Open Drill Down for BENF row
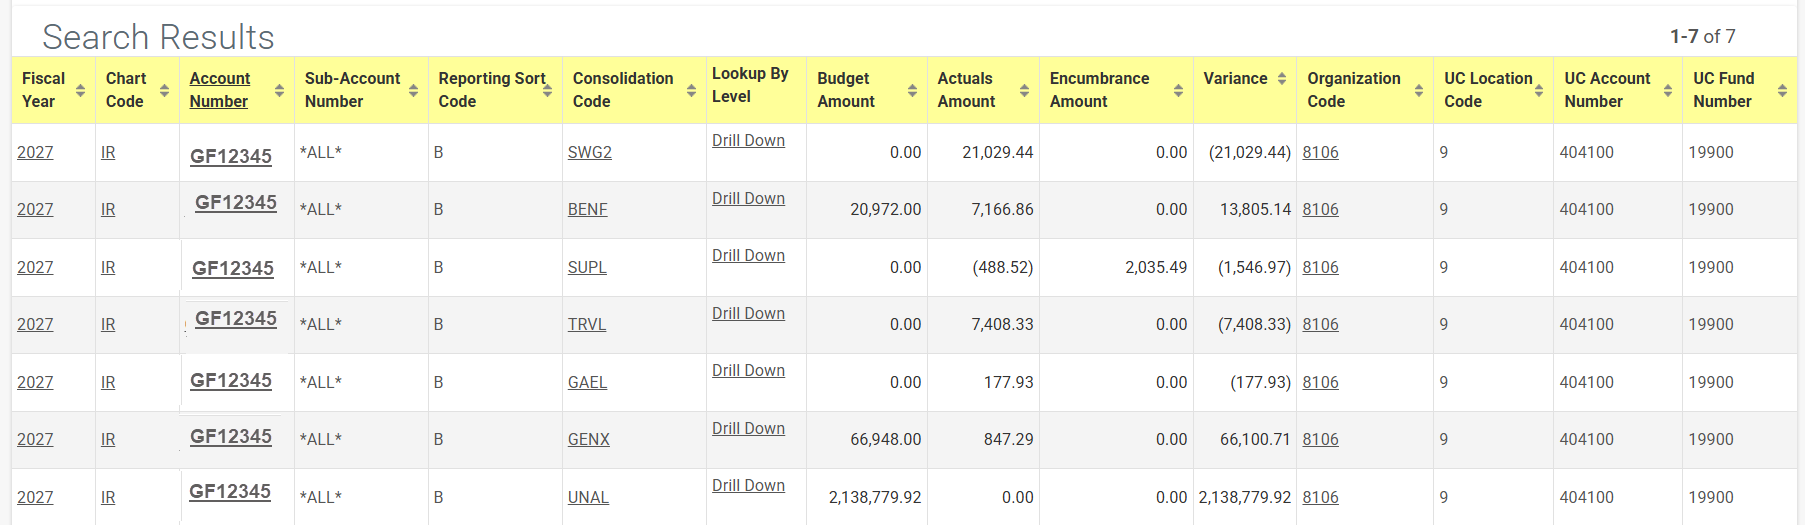The image size is (1805, 525). point(748,198)
